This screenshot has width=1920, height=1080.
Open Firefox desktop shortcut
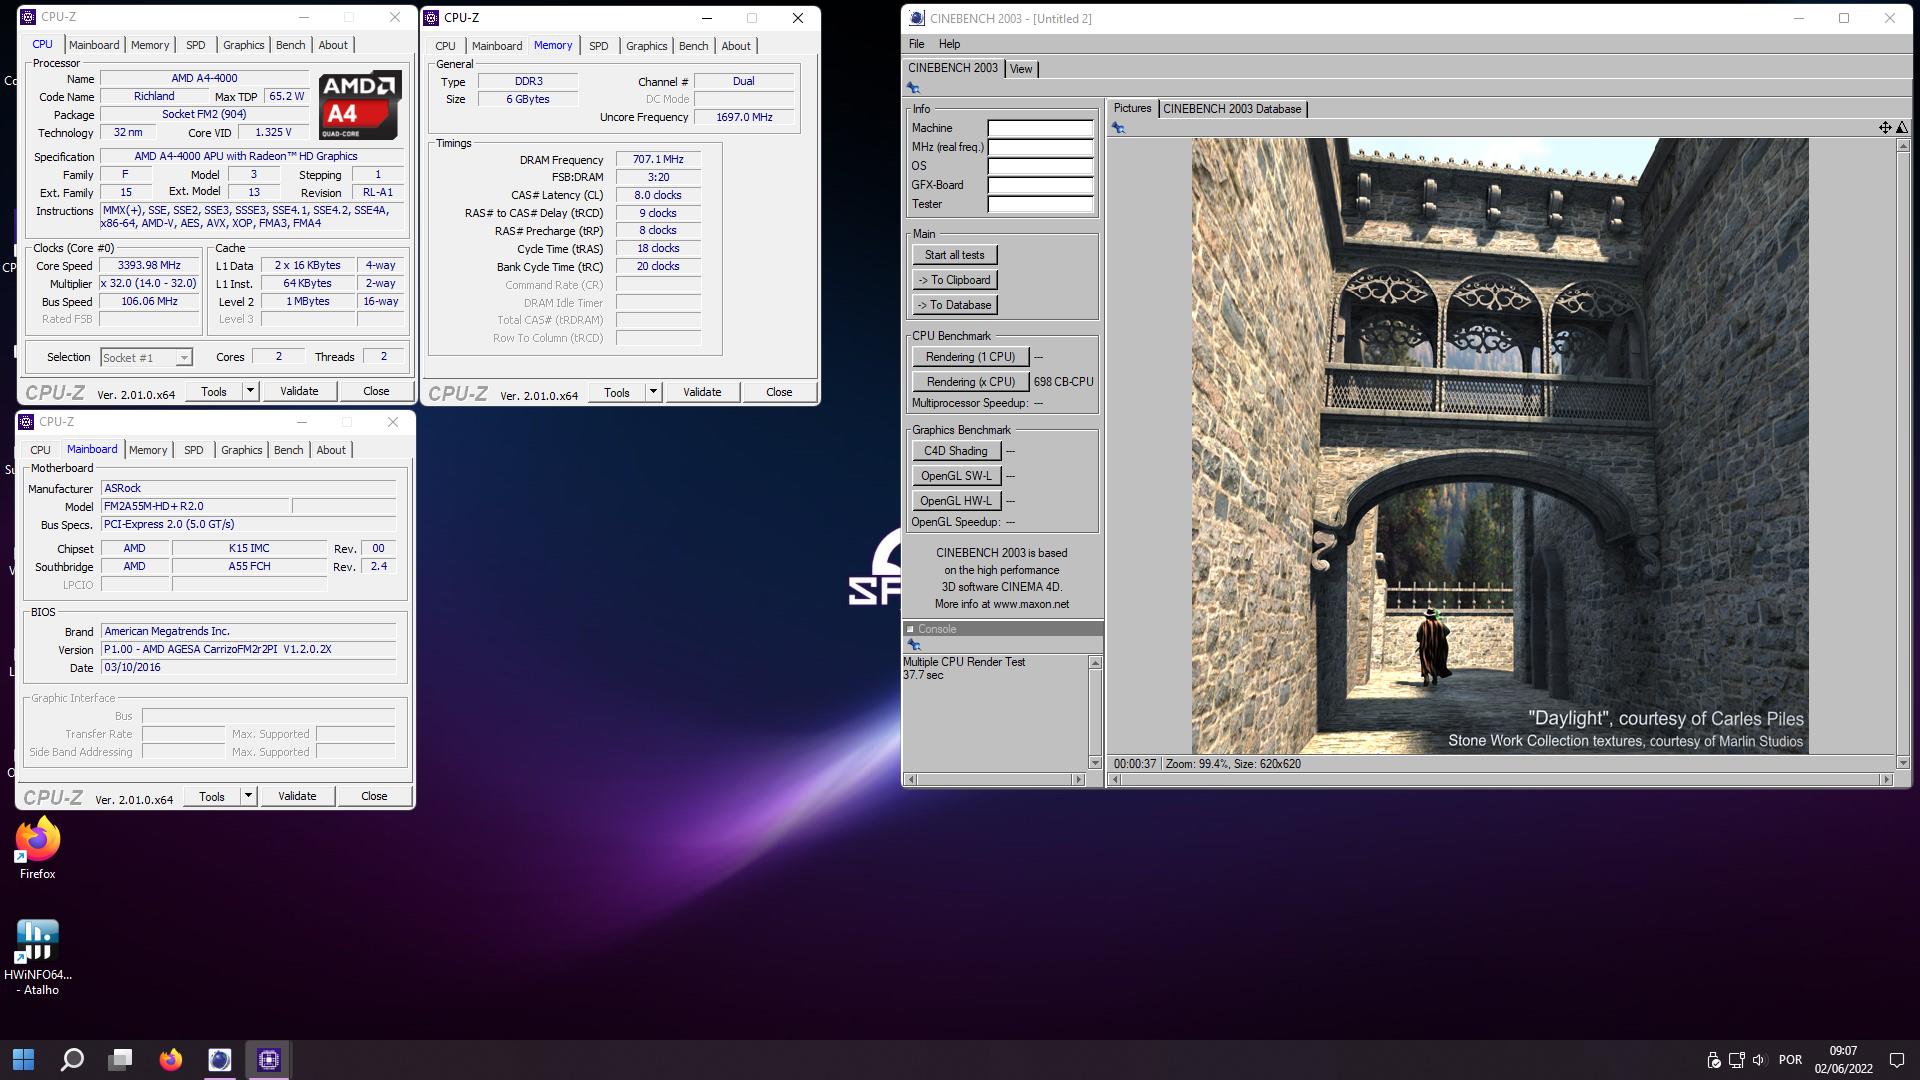coord(37,849)
